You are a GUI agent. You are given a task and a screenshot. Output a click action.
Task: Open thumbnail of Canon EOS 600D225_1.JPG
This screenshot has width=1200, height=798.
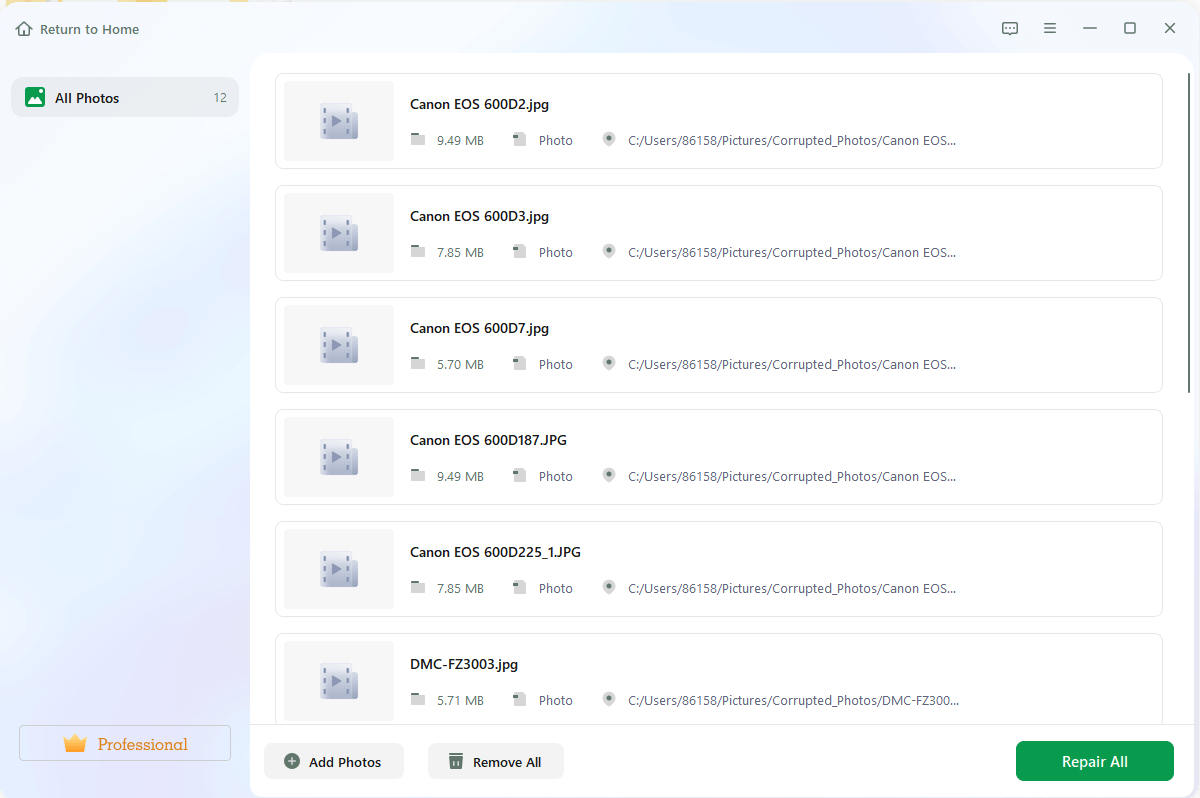point(339,569)
